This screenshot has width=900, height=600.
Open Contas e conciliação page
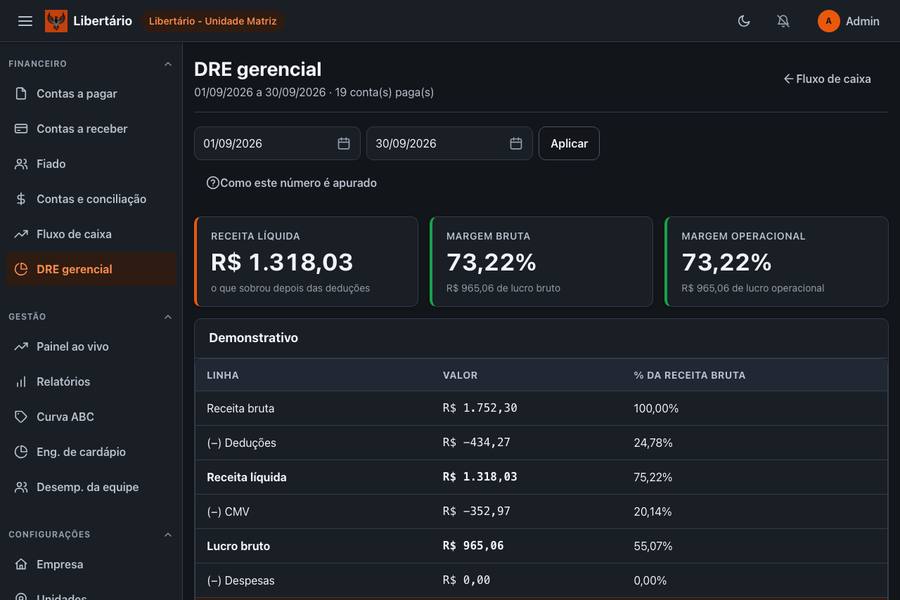point(91,199)
